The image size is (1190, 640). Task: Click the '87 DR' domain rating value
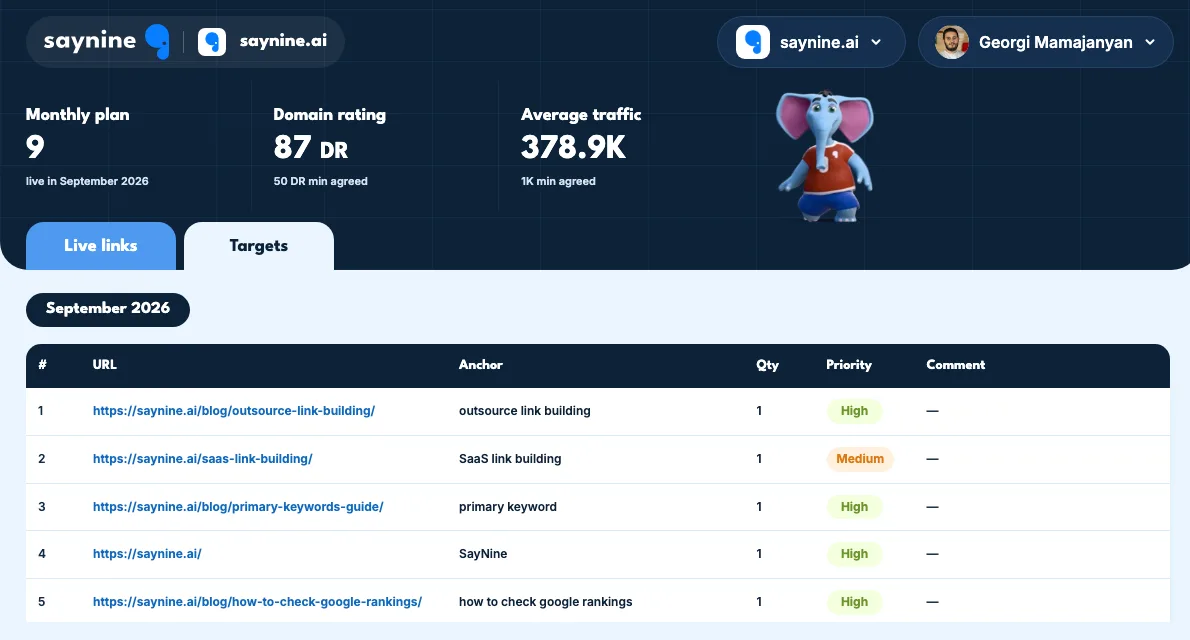coord(310,147)
